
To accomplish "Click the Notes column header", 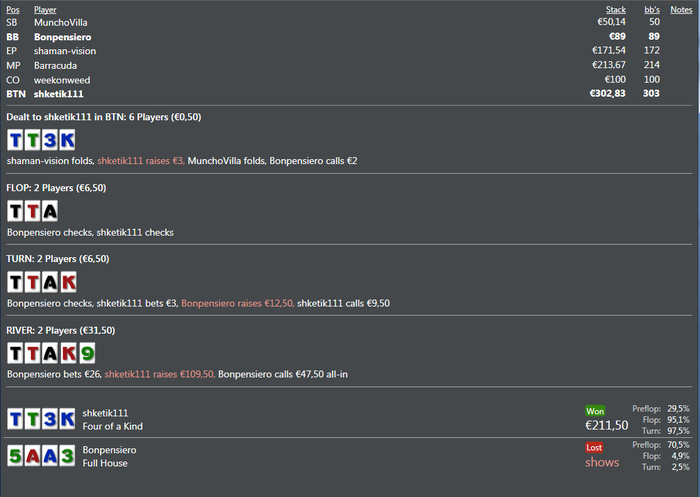I will click(x=681, y=9).
